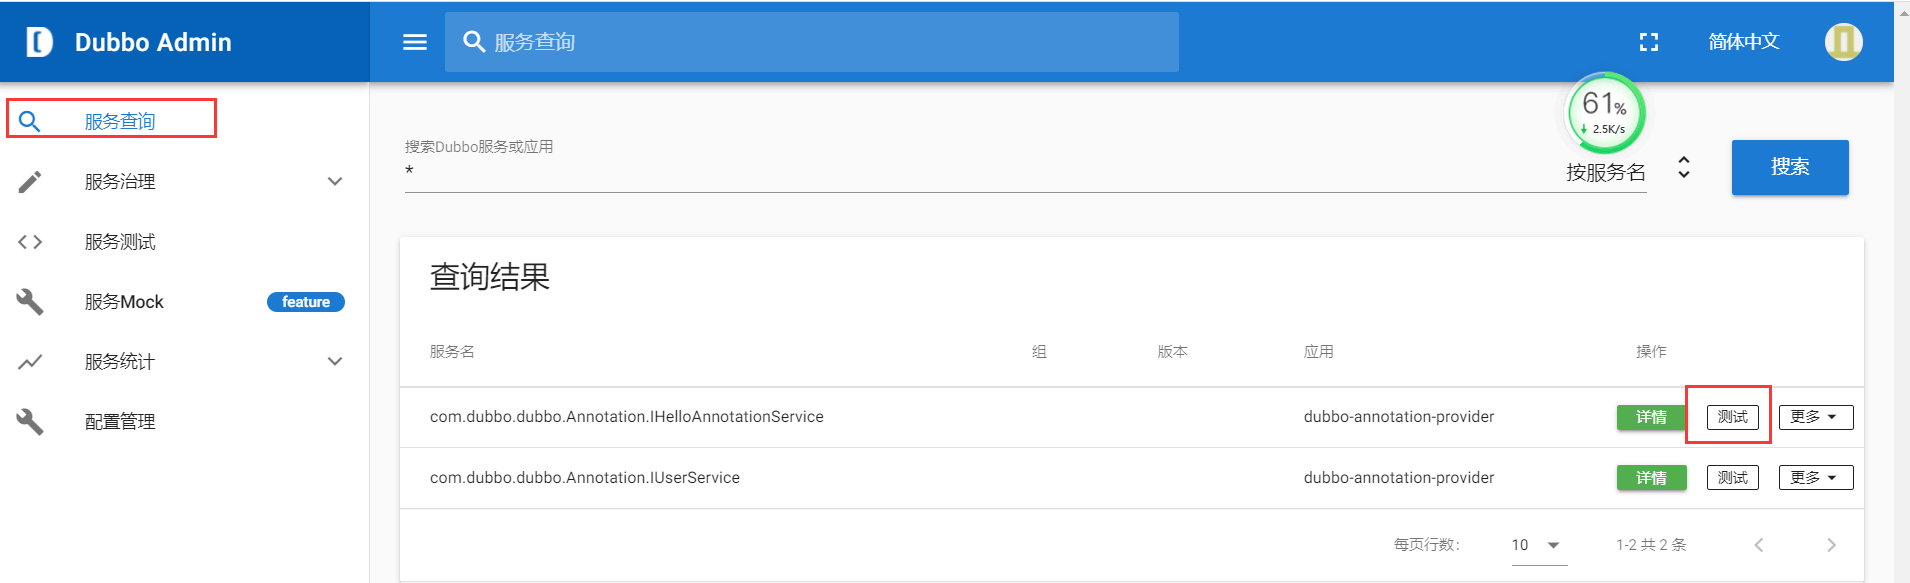The width and height of the screenshot is (1910, 583).
Task: Go to previous results page
Action: (x=1759, y=545)
